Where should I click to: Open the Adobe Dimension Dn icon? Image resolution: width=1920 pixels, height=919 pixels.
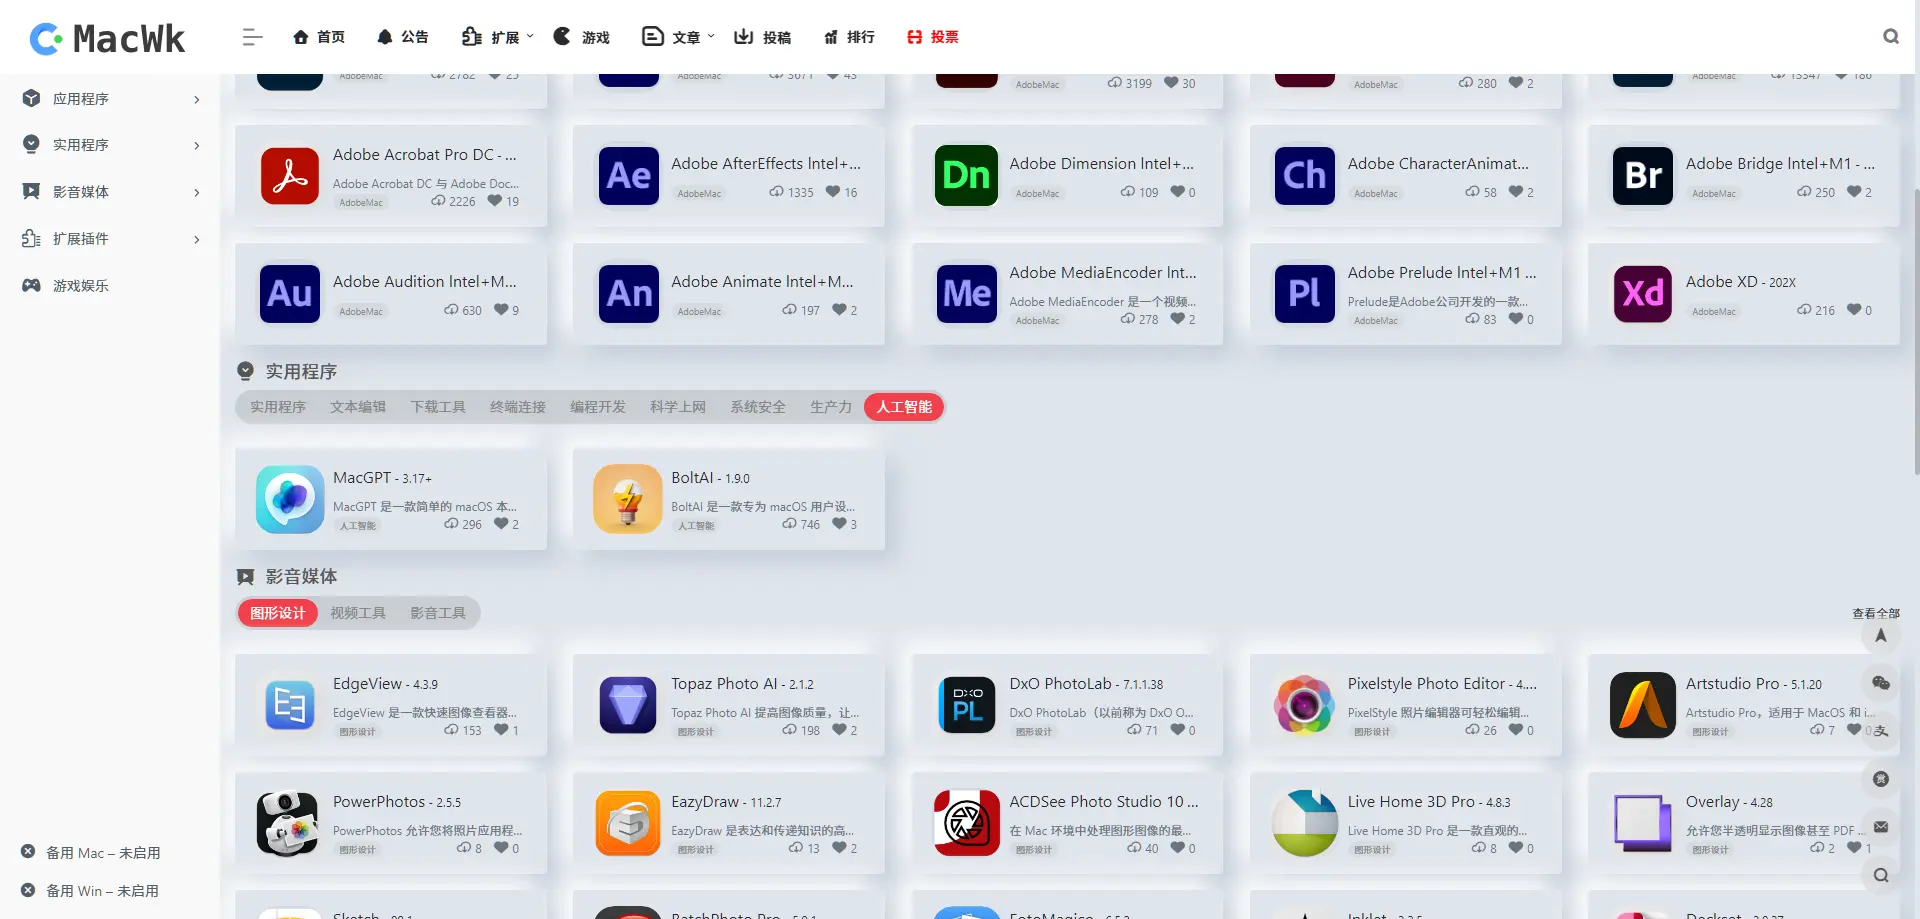[966, 176]
